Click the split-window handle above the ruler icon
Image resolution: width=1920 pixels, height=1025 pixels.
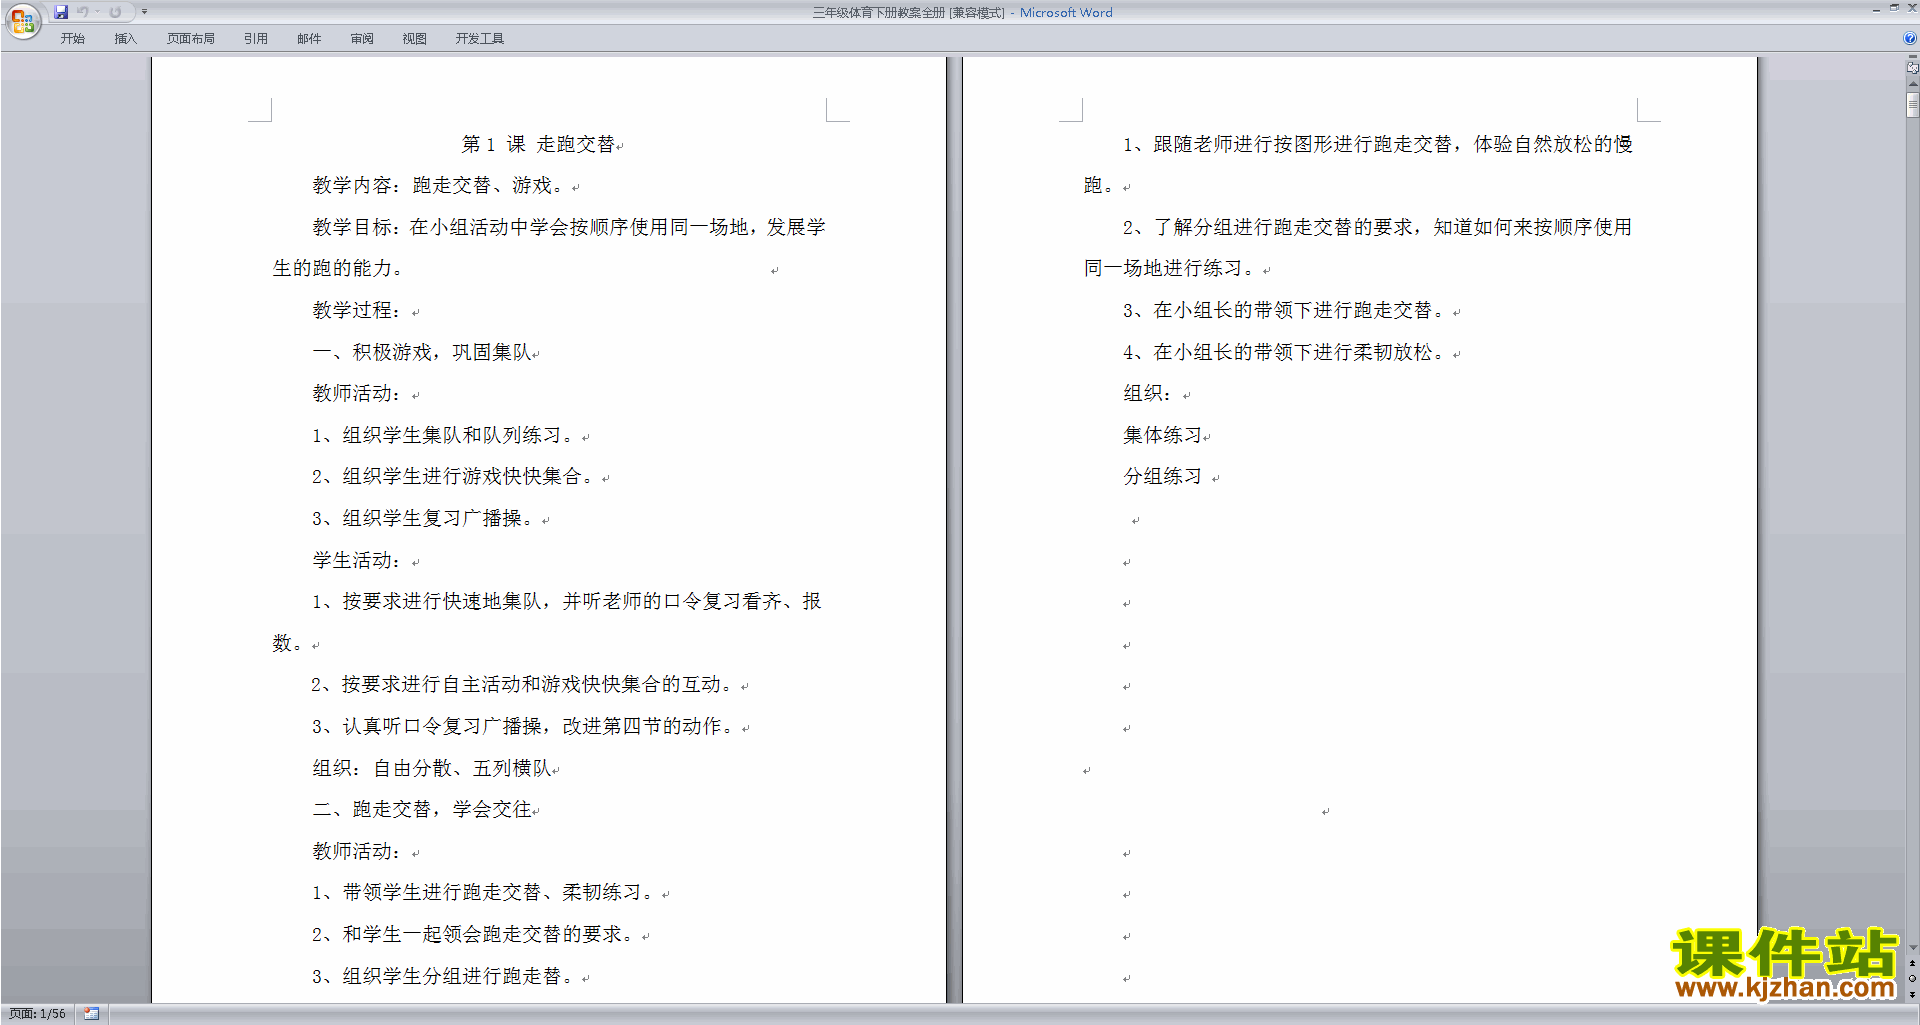[1912, 58]
